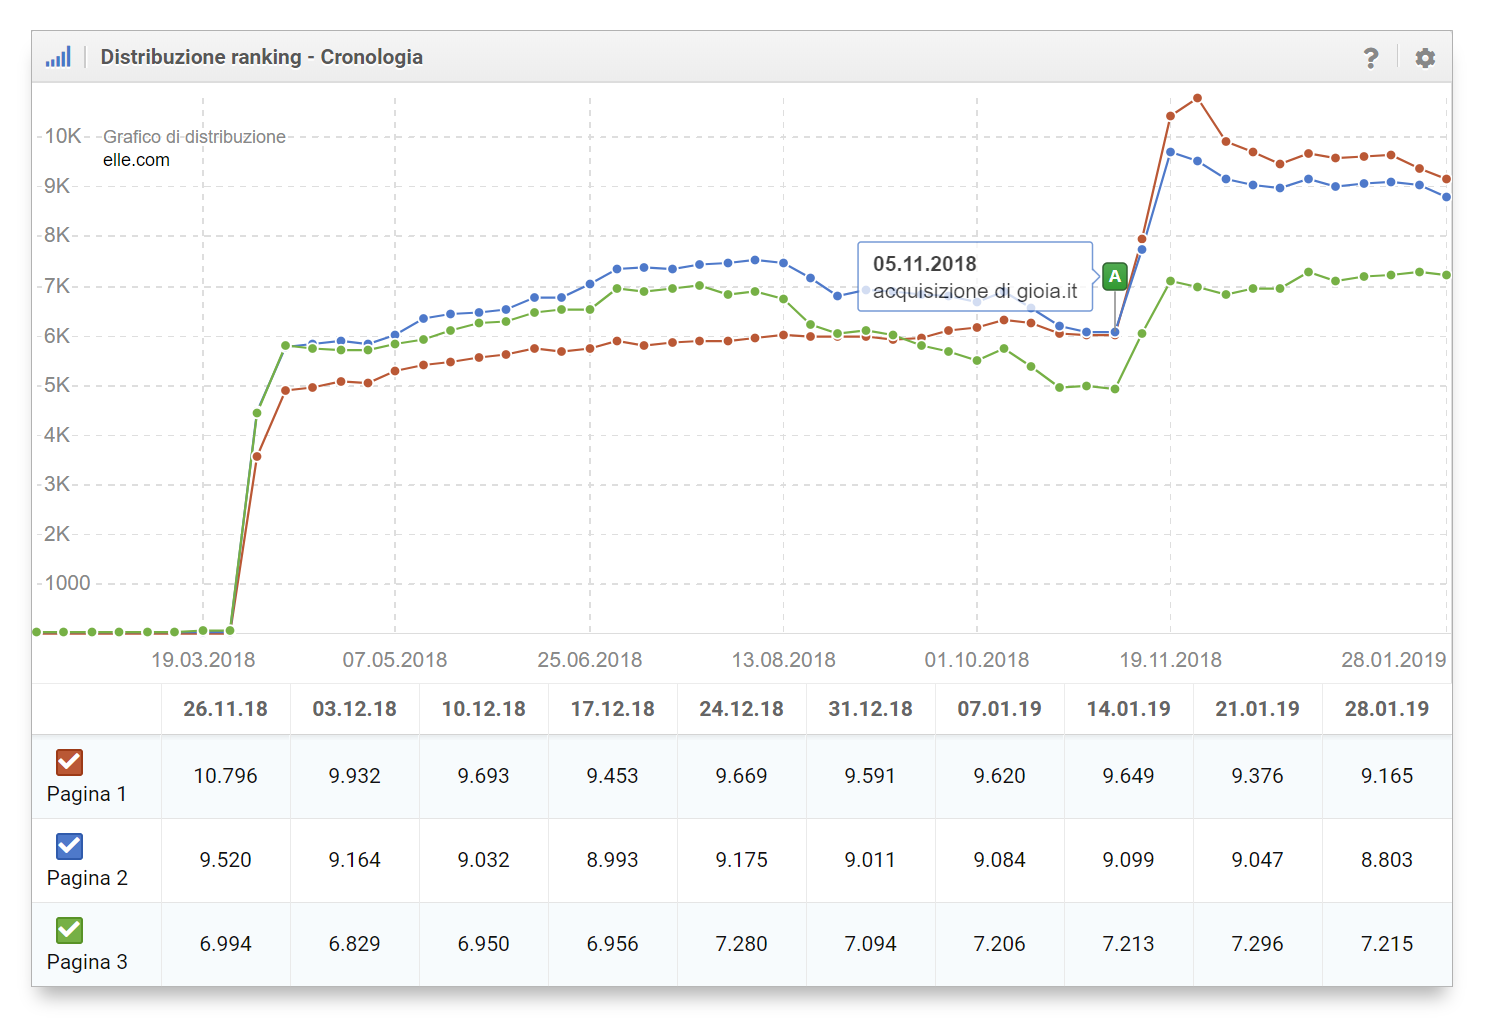Click the 28.01.19 column header
The height and width of the screenshot is (1021, 1488).
pyautogui.click(x=1386, y=709)
